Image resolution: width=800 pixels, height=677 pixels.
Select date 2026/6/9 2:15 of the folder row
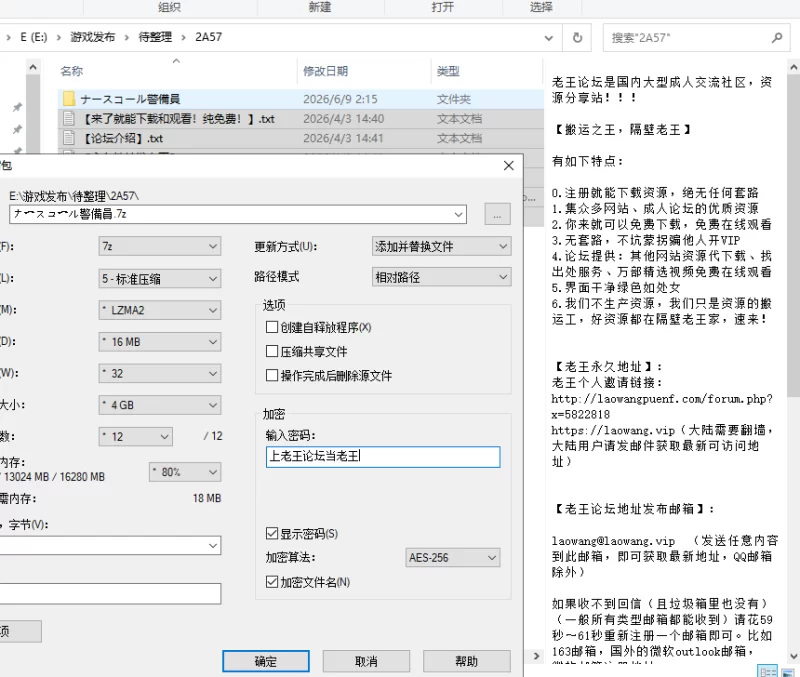pos(340,99)
